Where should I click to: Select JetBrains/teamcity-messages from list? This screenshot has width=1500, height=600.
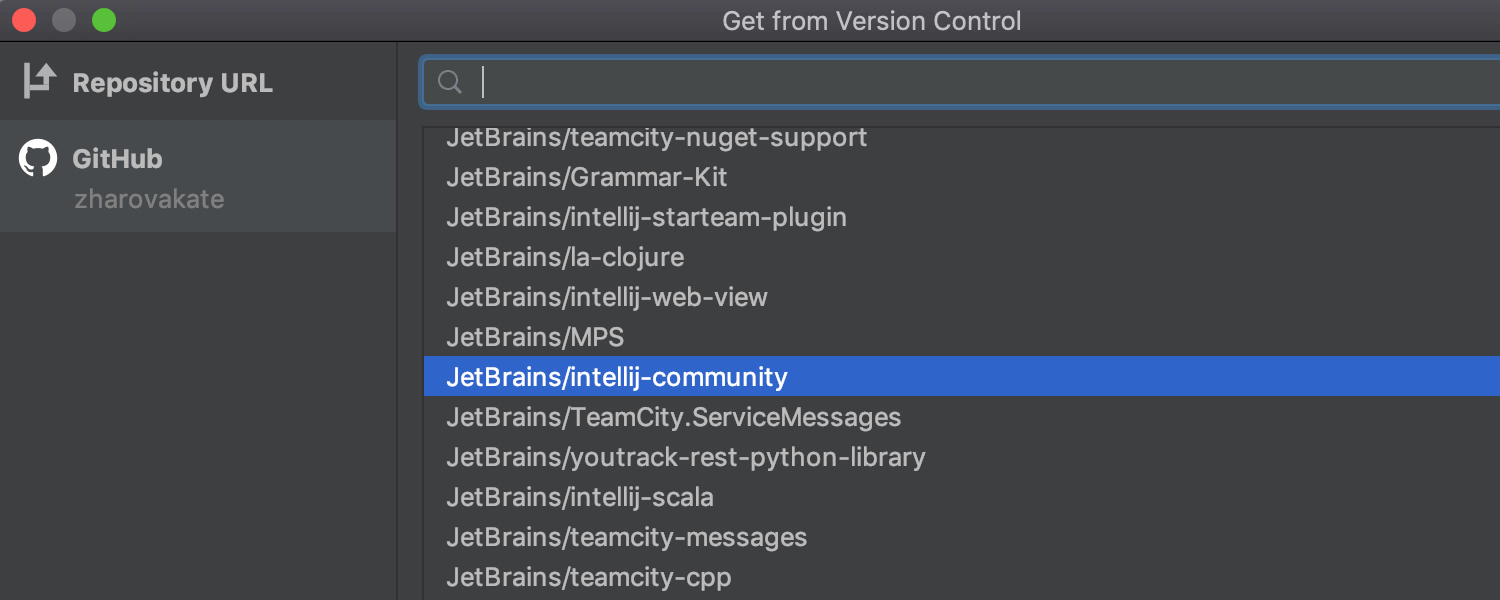point(626,537)
